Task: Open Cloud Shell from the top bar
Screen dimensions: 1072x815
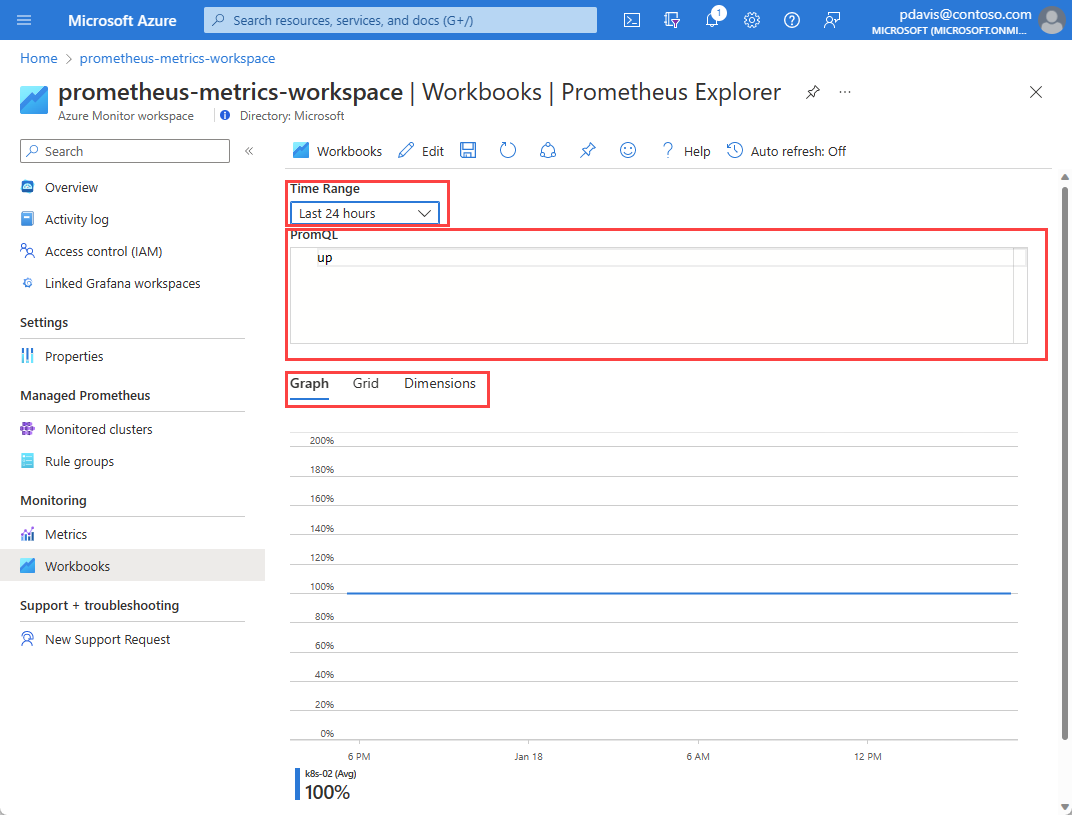Action: coord(632,20)
